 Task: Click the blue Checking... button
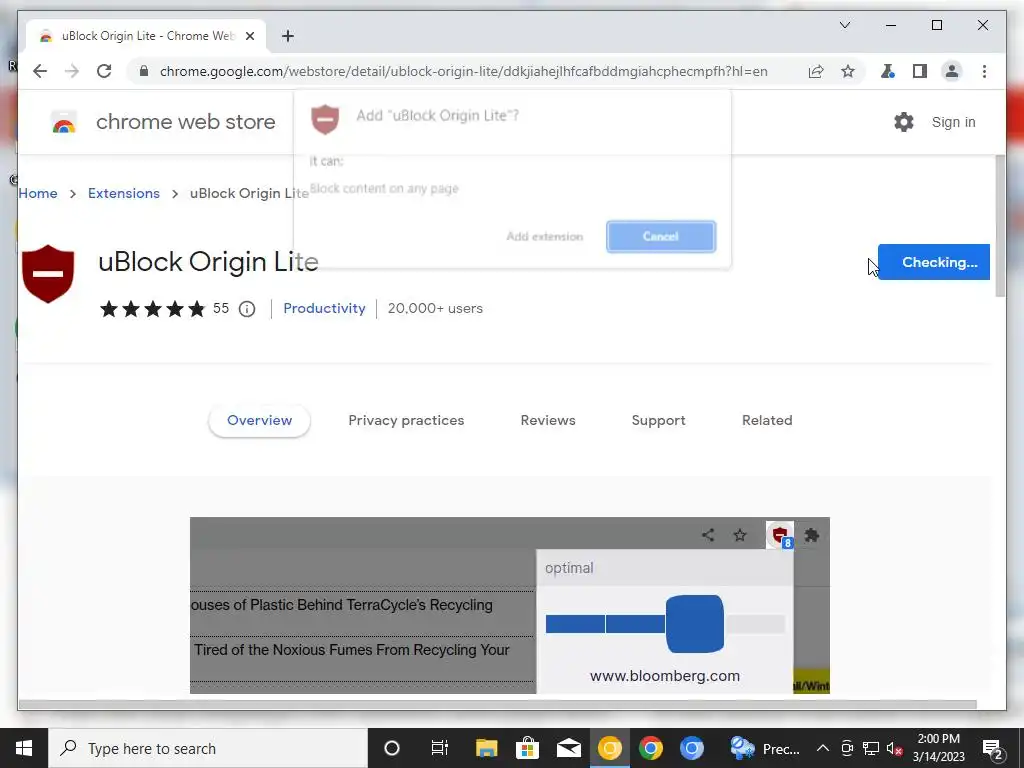[934, 262]
